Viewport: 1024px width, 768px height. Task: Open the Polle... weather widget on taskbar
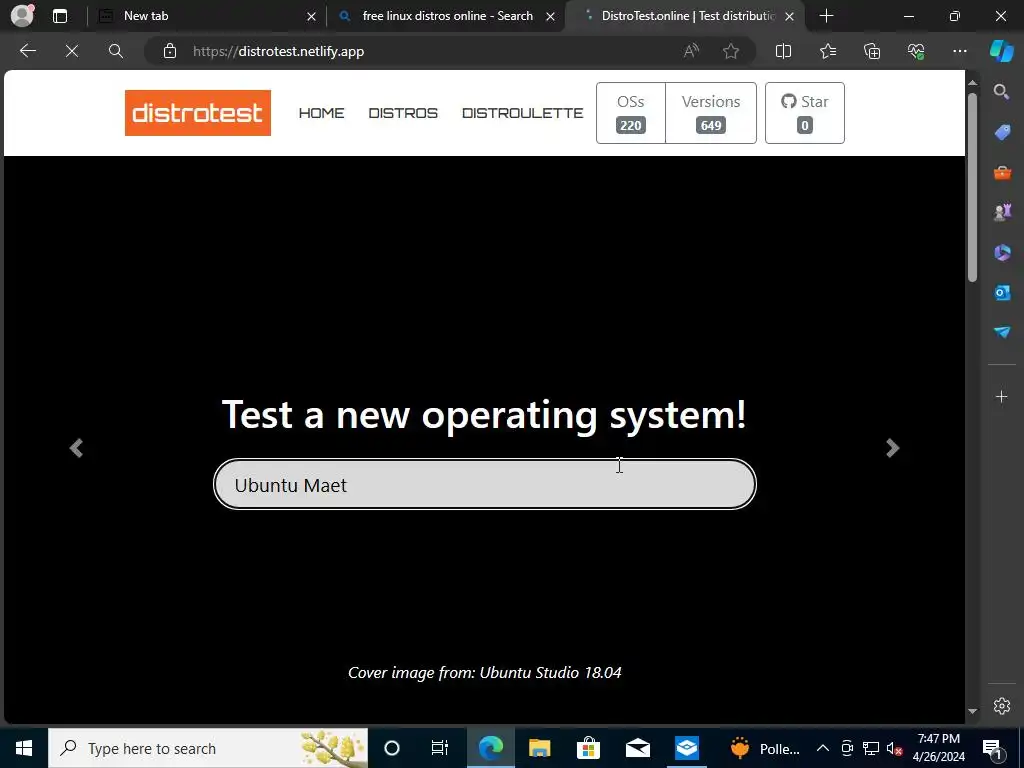(765, 748)
